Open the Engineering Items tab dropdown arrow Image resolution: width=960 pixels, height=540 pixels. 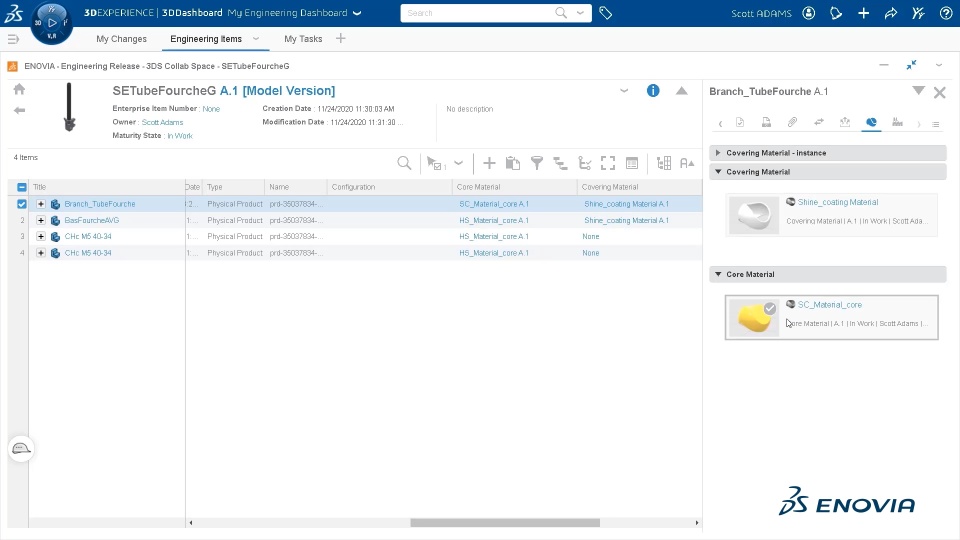click(x=256, y=39)
